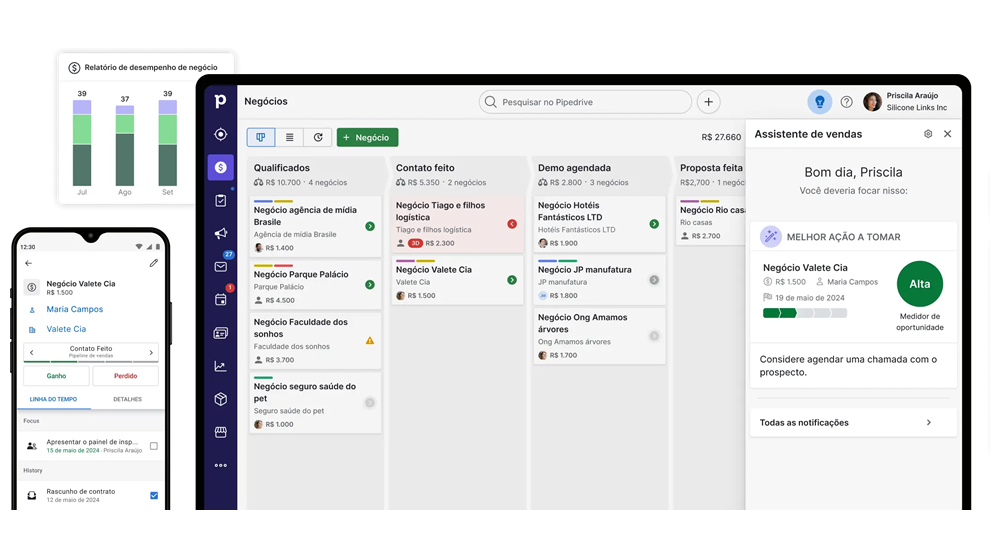This screenshot has width=1000, height=558.
Task: Click the quick add plus button
Action: point(709,102)
